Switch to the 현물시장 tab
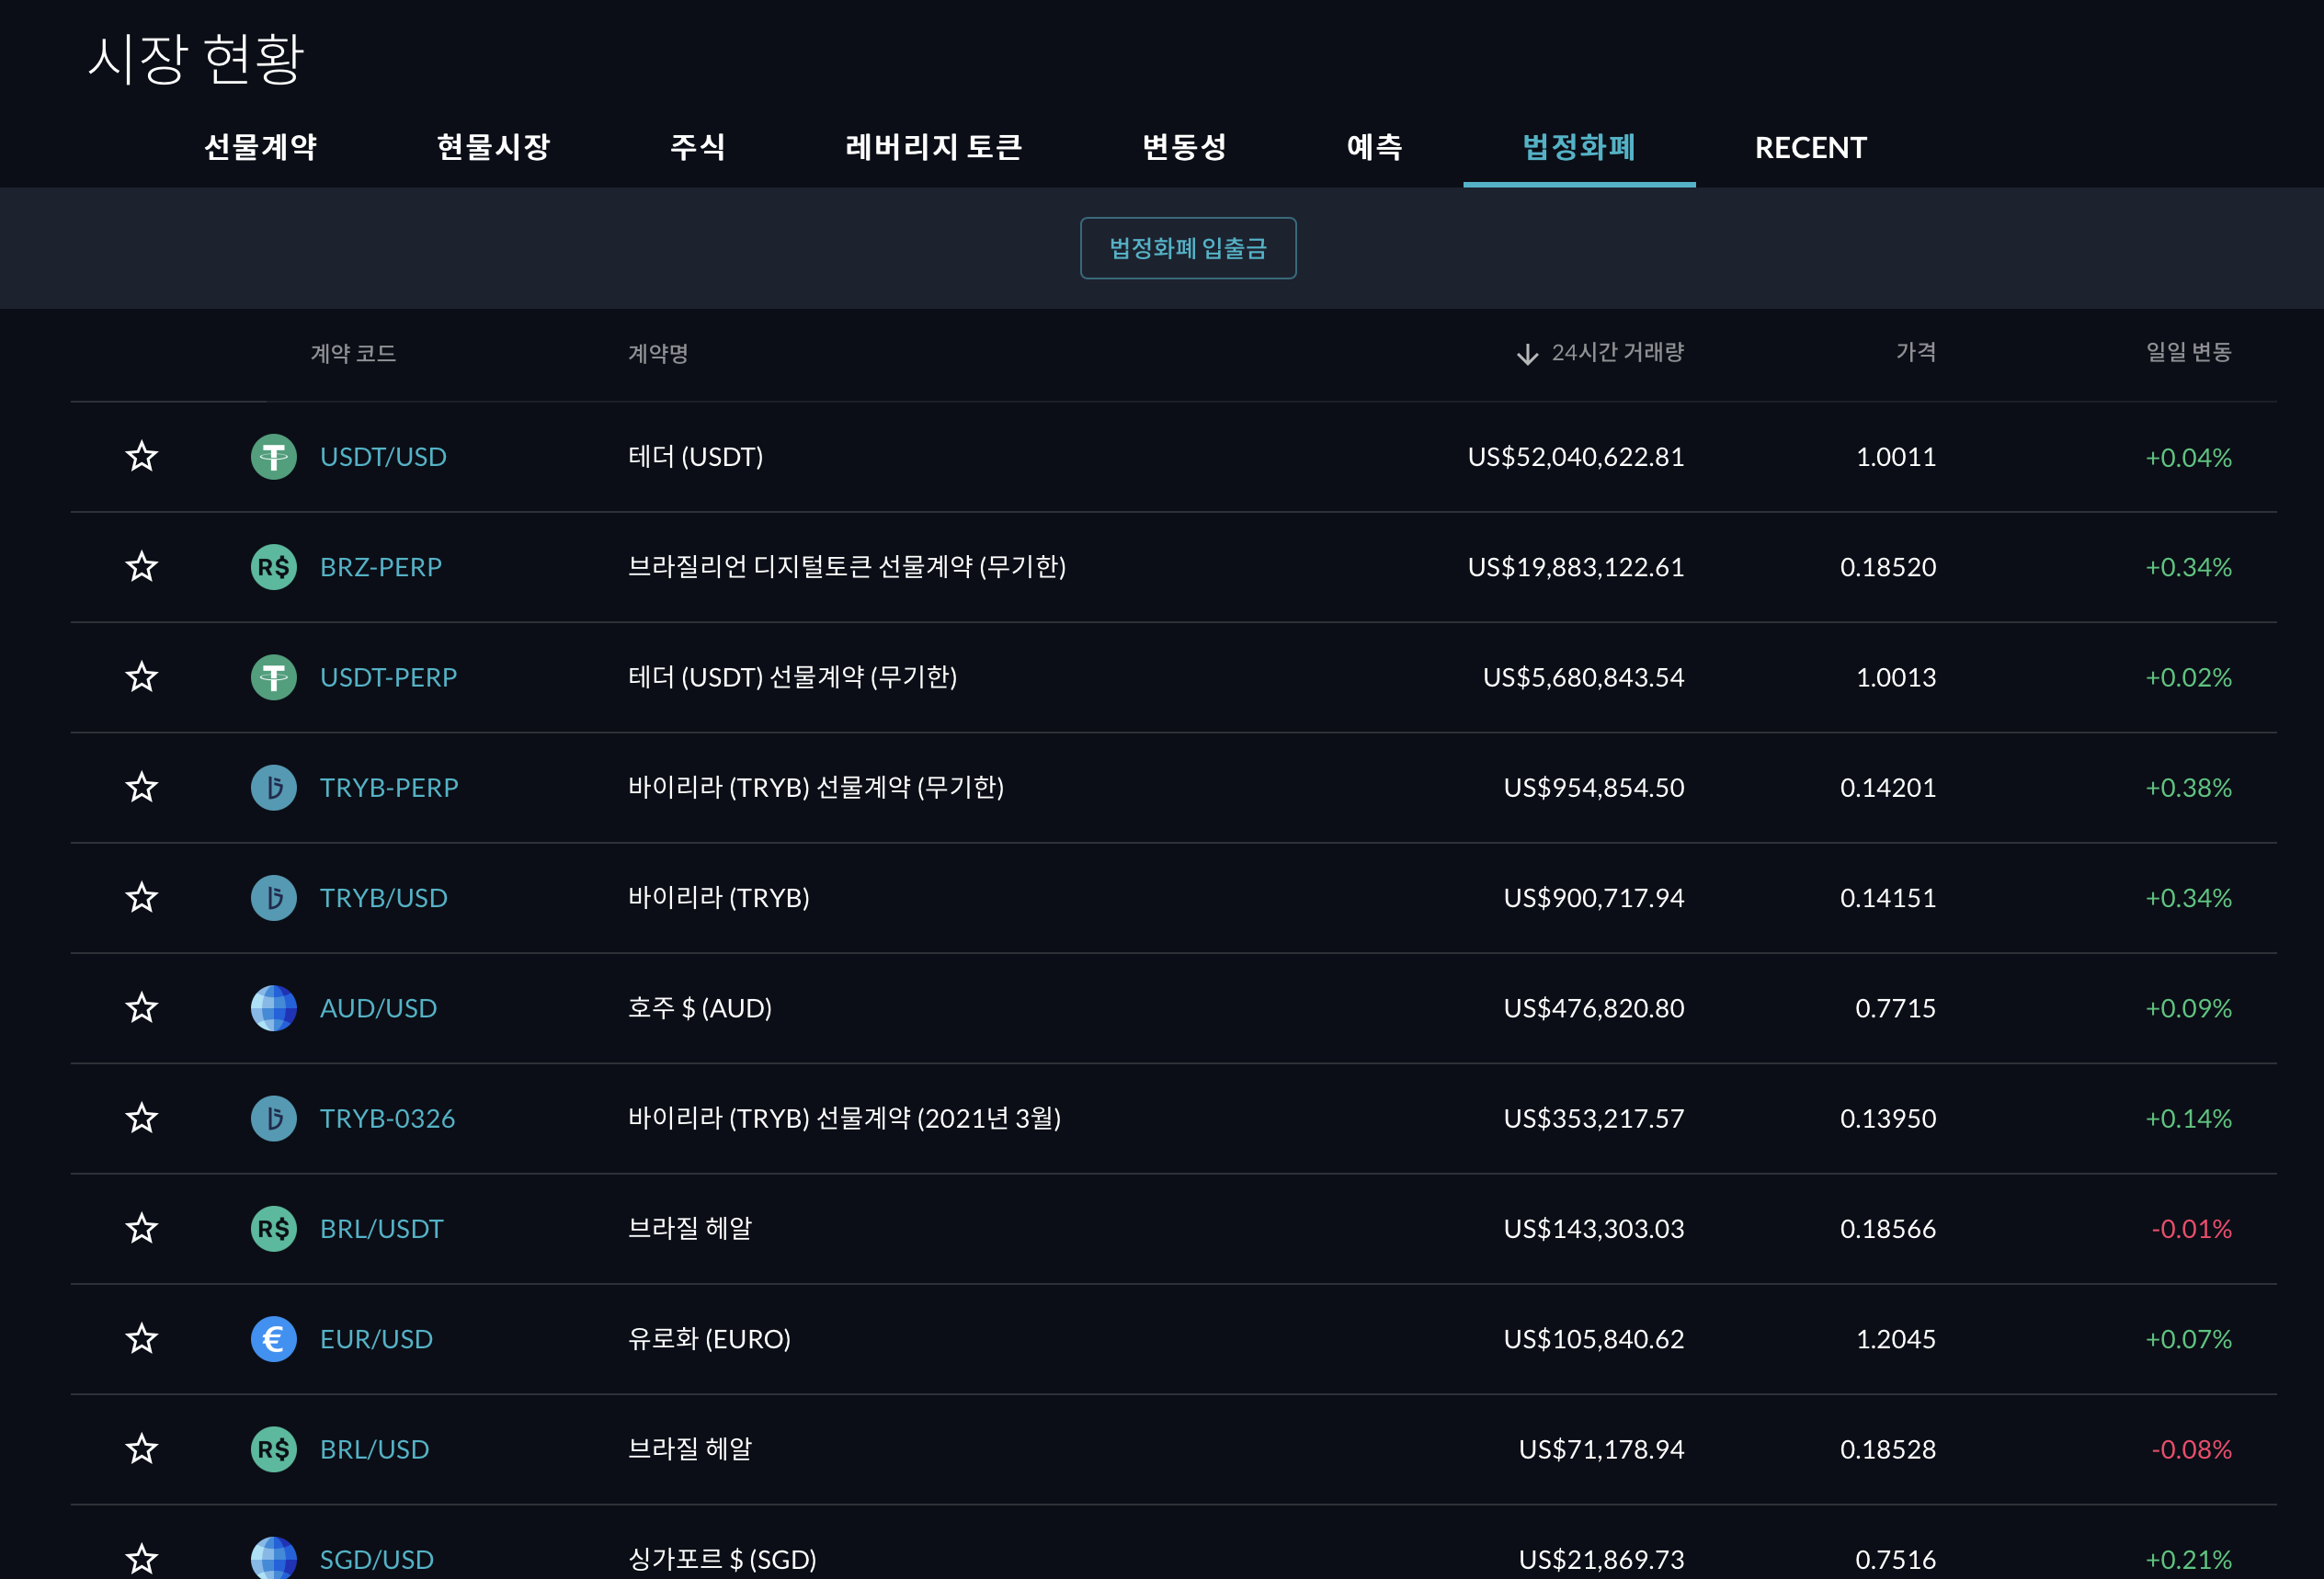2324x1579 pixels. pyautogui.click(x=494, y=147)
